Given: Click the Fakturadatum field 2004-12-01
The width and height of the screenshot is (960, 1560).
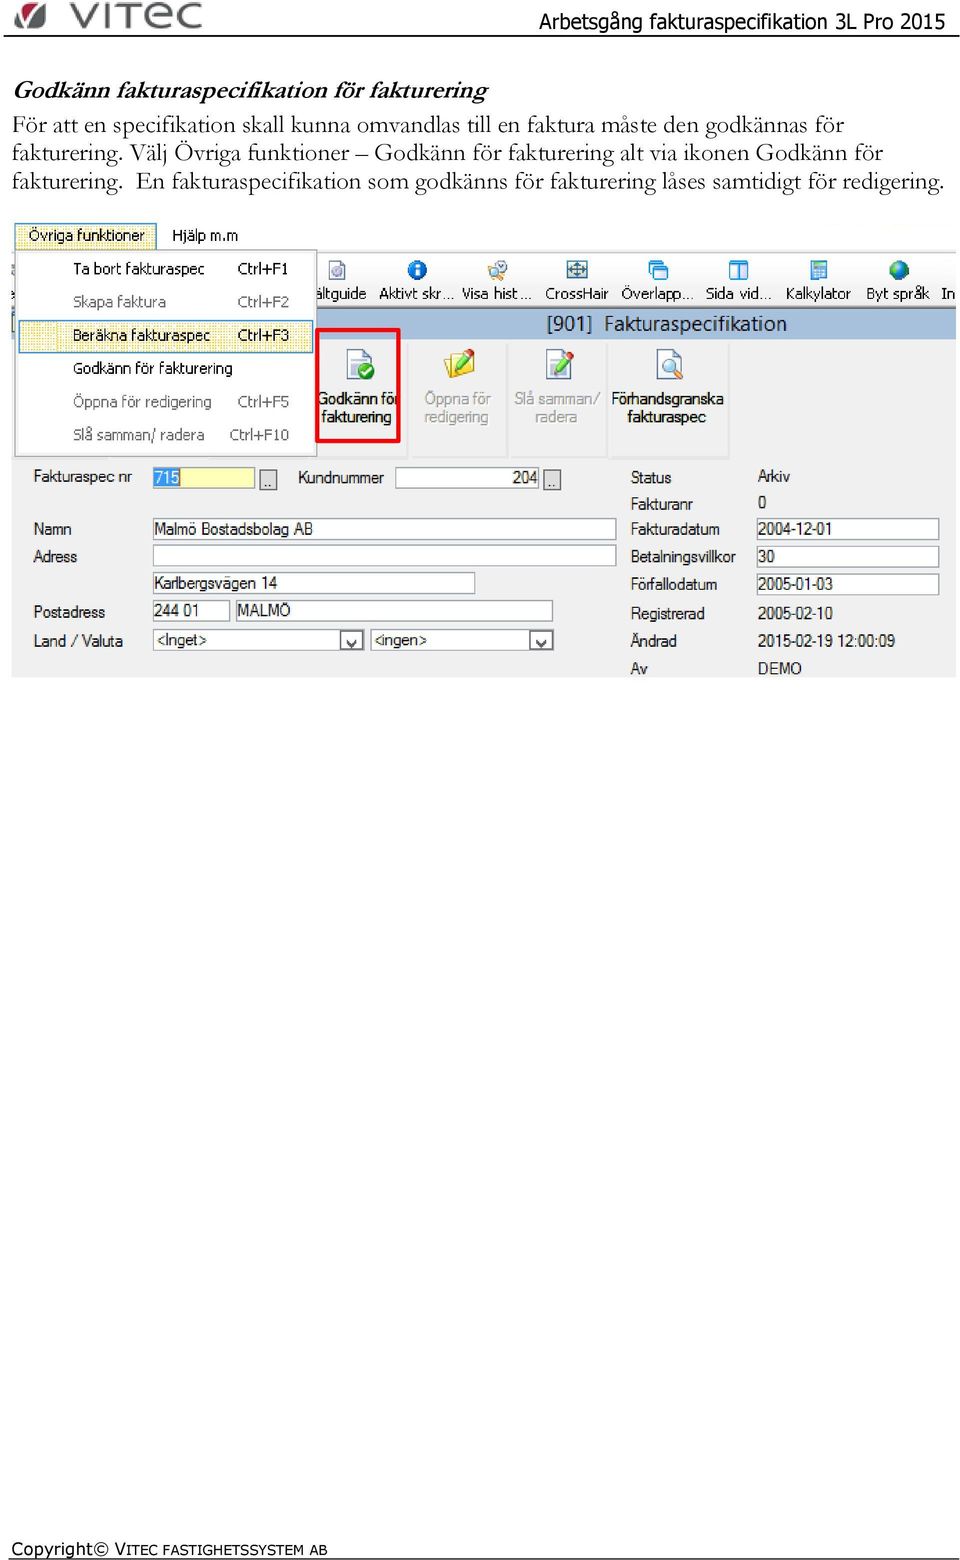Looking at the screenshot, I should [848, 529].
